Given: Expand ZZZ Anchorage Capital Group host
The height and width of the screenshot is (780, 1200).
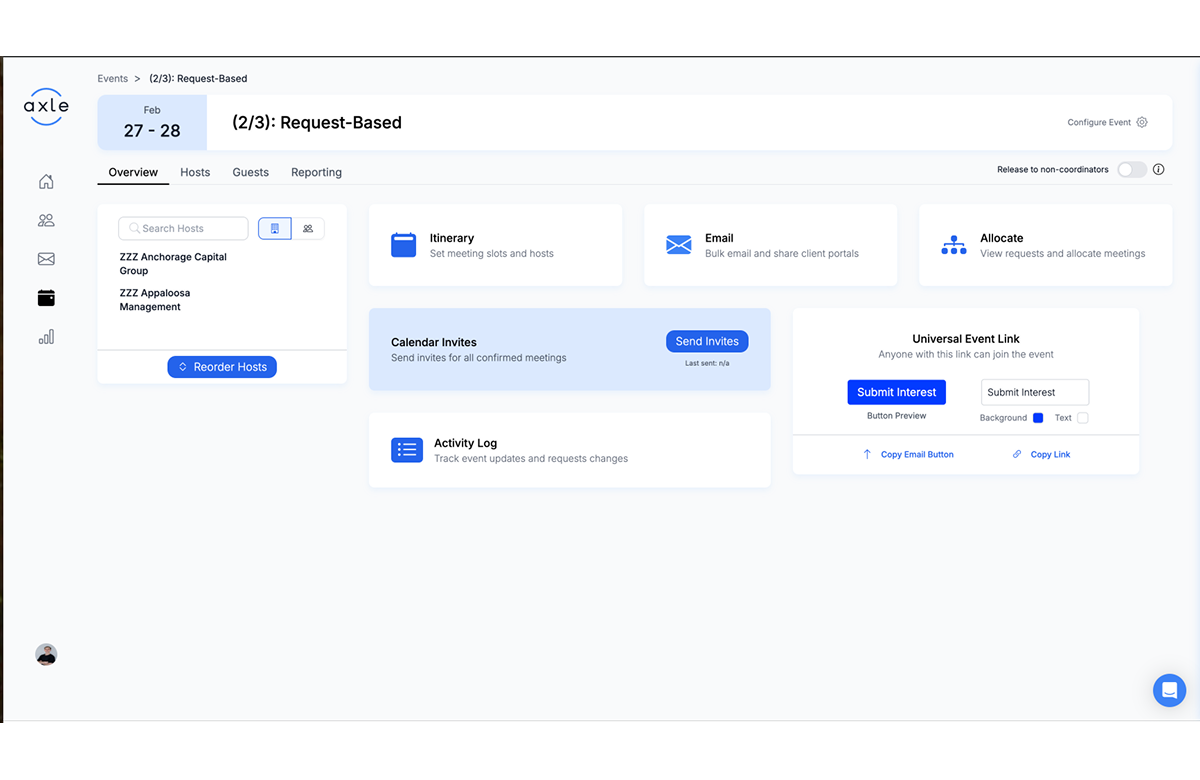Looking at the screenshot, I should (173, 264).
